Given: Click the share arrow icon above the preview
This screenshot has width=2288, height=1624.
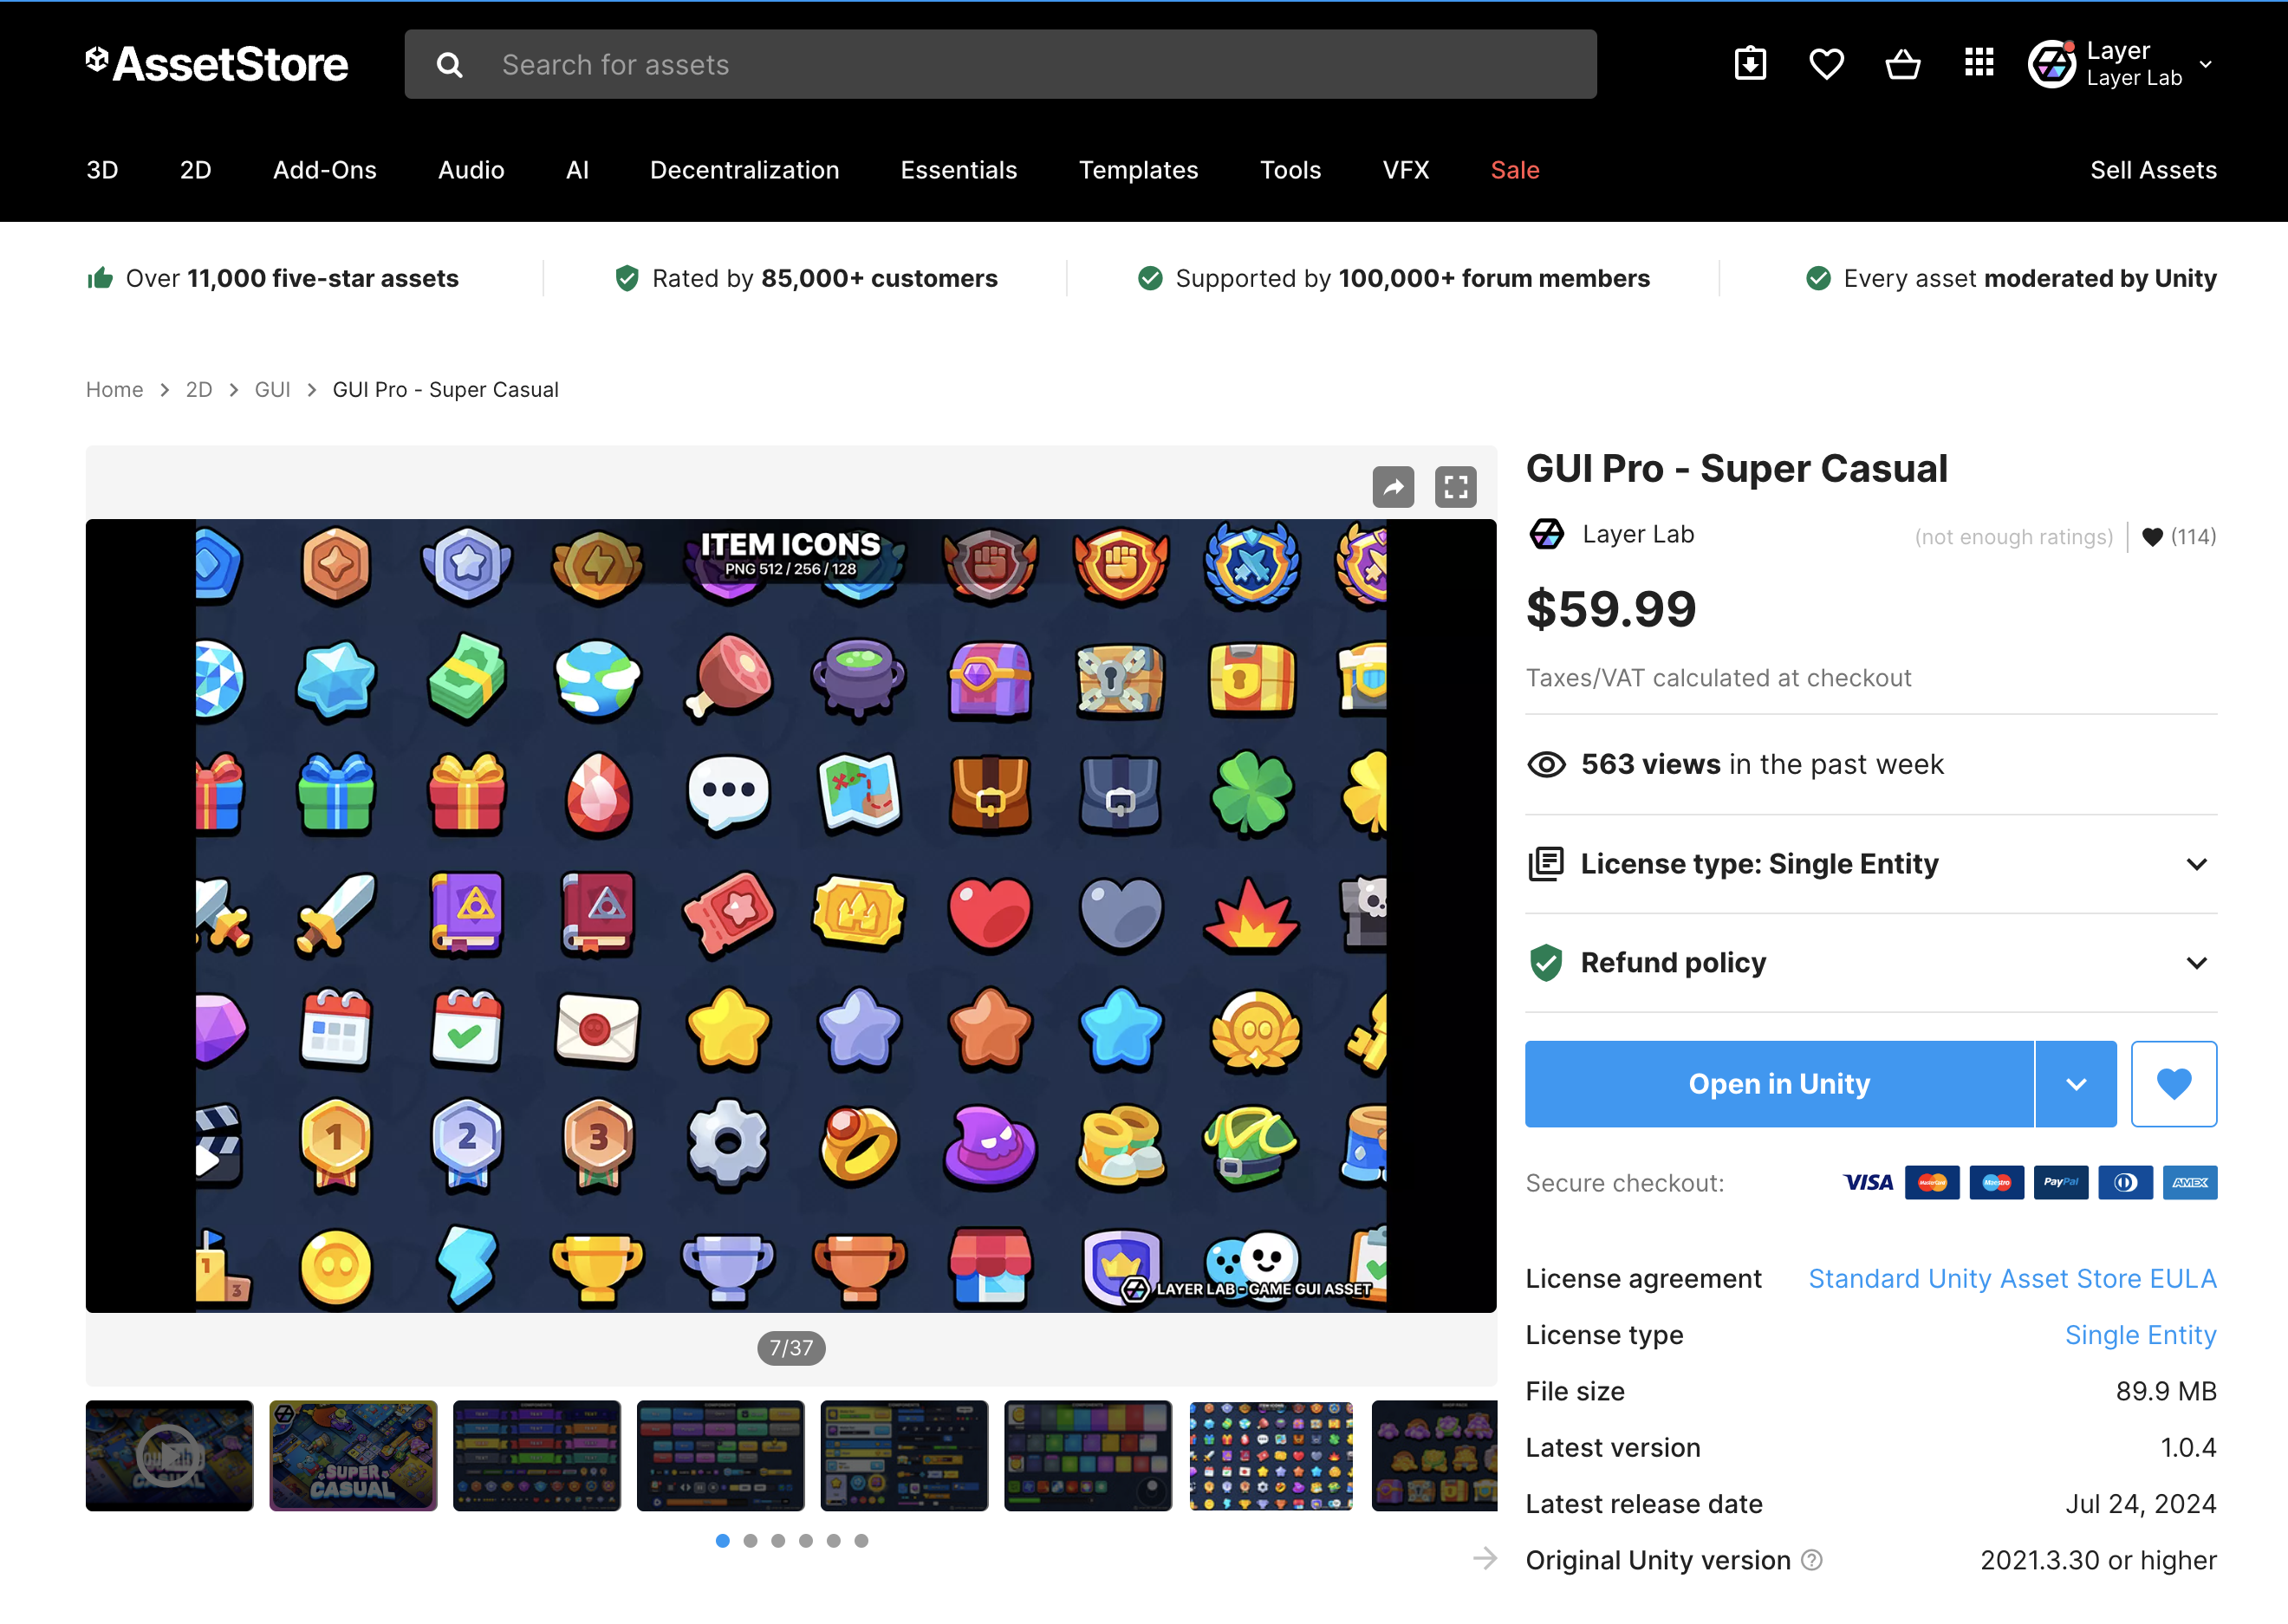Looking at the screenshot, I should (1393, 487).
